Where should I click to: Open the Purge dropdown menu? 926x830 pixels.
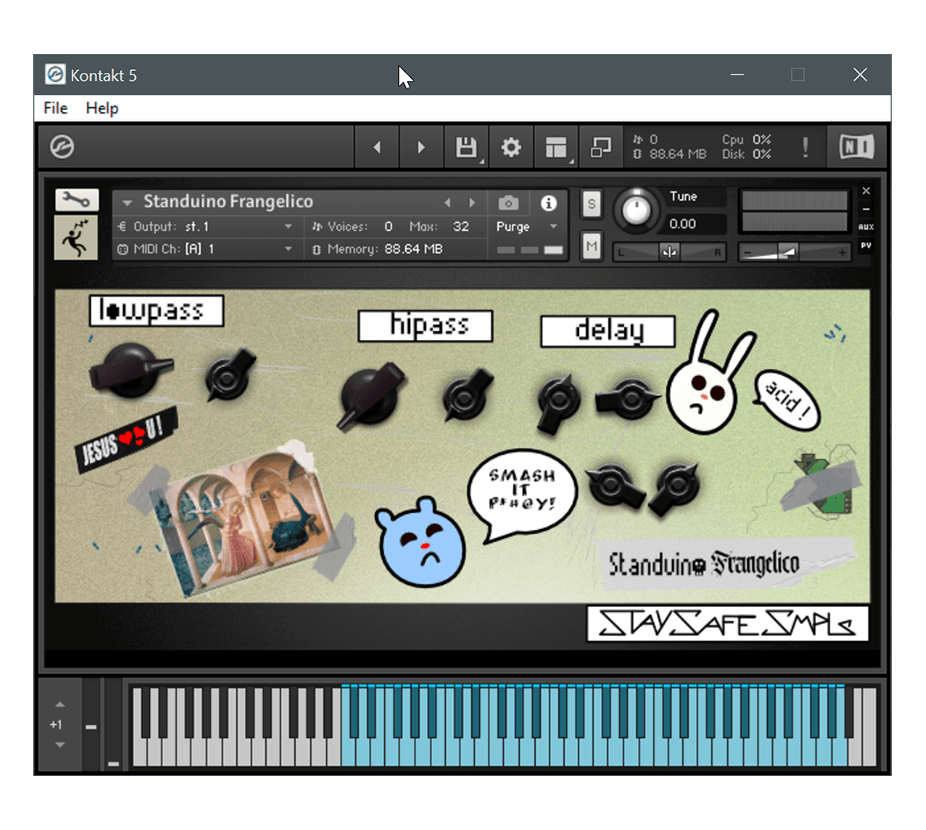527,227
